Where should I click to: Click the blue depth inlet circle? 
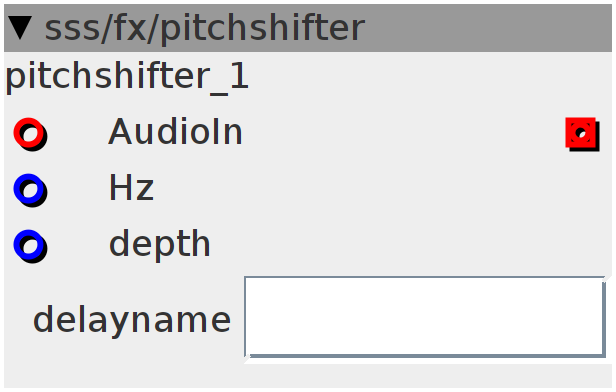tap(30, 246)
